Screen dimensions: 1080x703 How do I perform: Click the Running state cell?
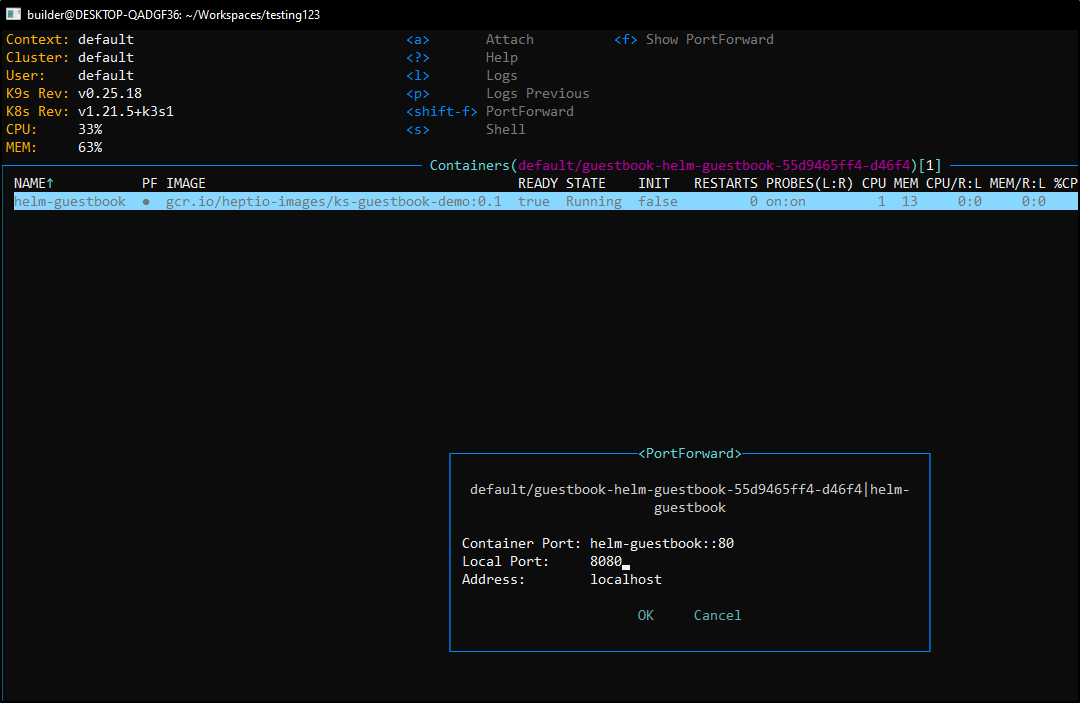[594, 201]
